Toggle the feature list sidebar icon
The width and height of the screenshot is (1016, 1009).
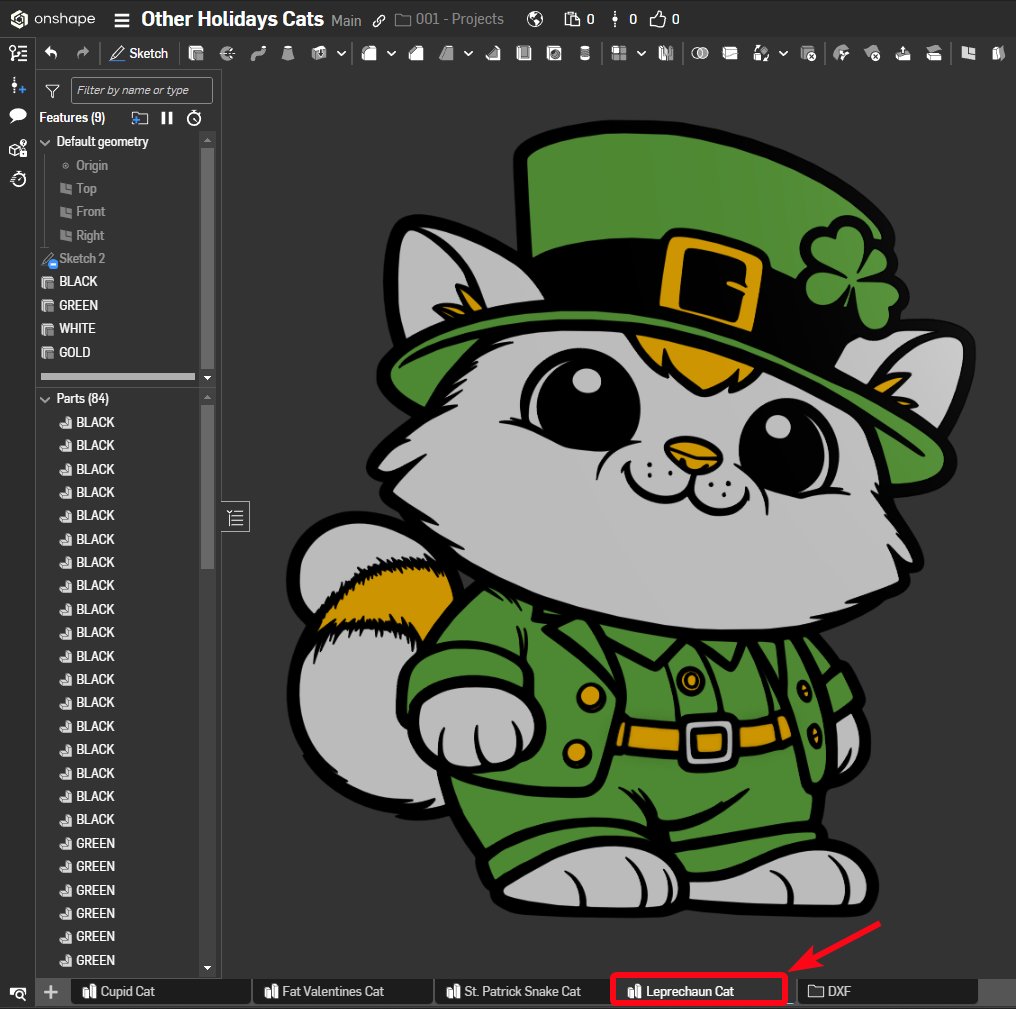(x=17, y=53)
